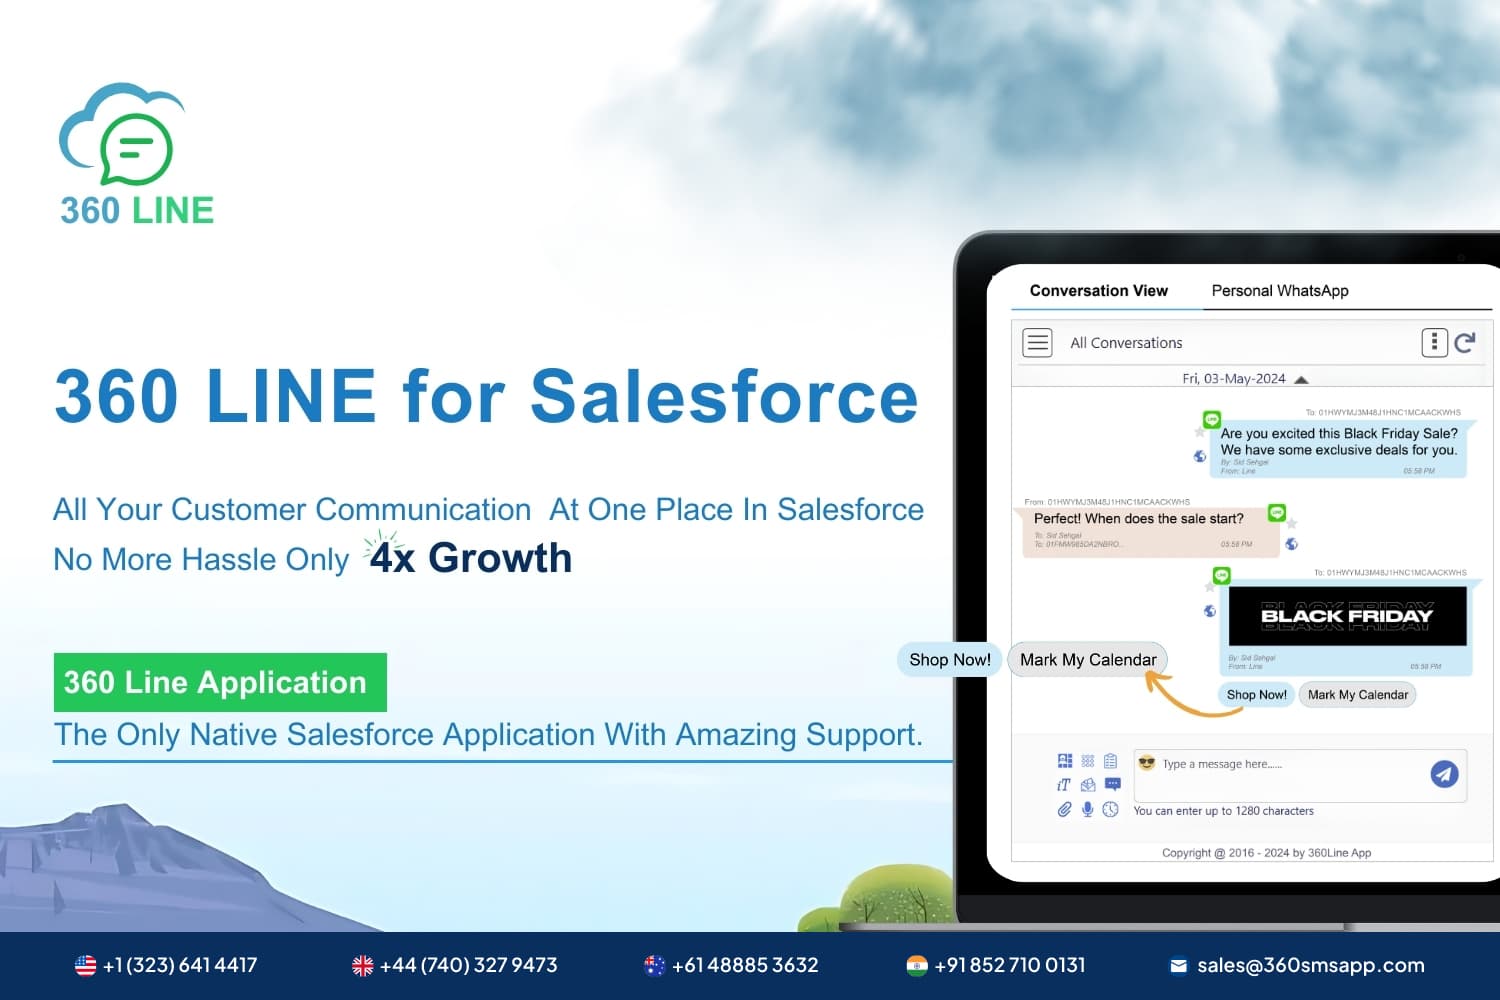Click the chat bubble icon in the composer
Screen dimensions: 1500x1000
(x=1113, y=785)
